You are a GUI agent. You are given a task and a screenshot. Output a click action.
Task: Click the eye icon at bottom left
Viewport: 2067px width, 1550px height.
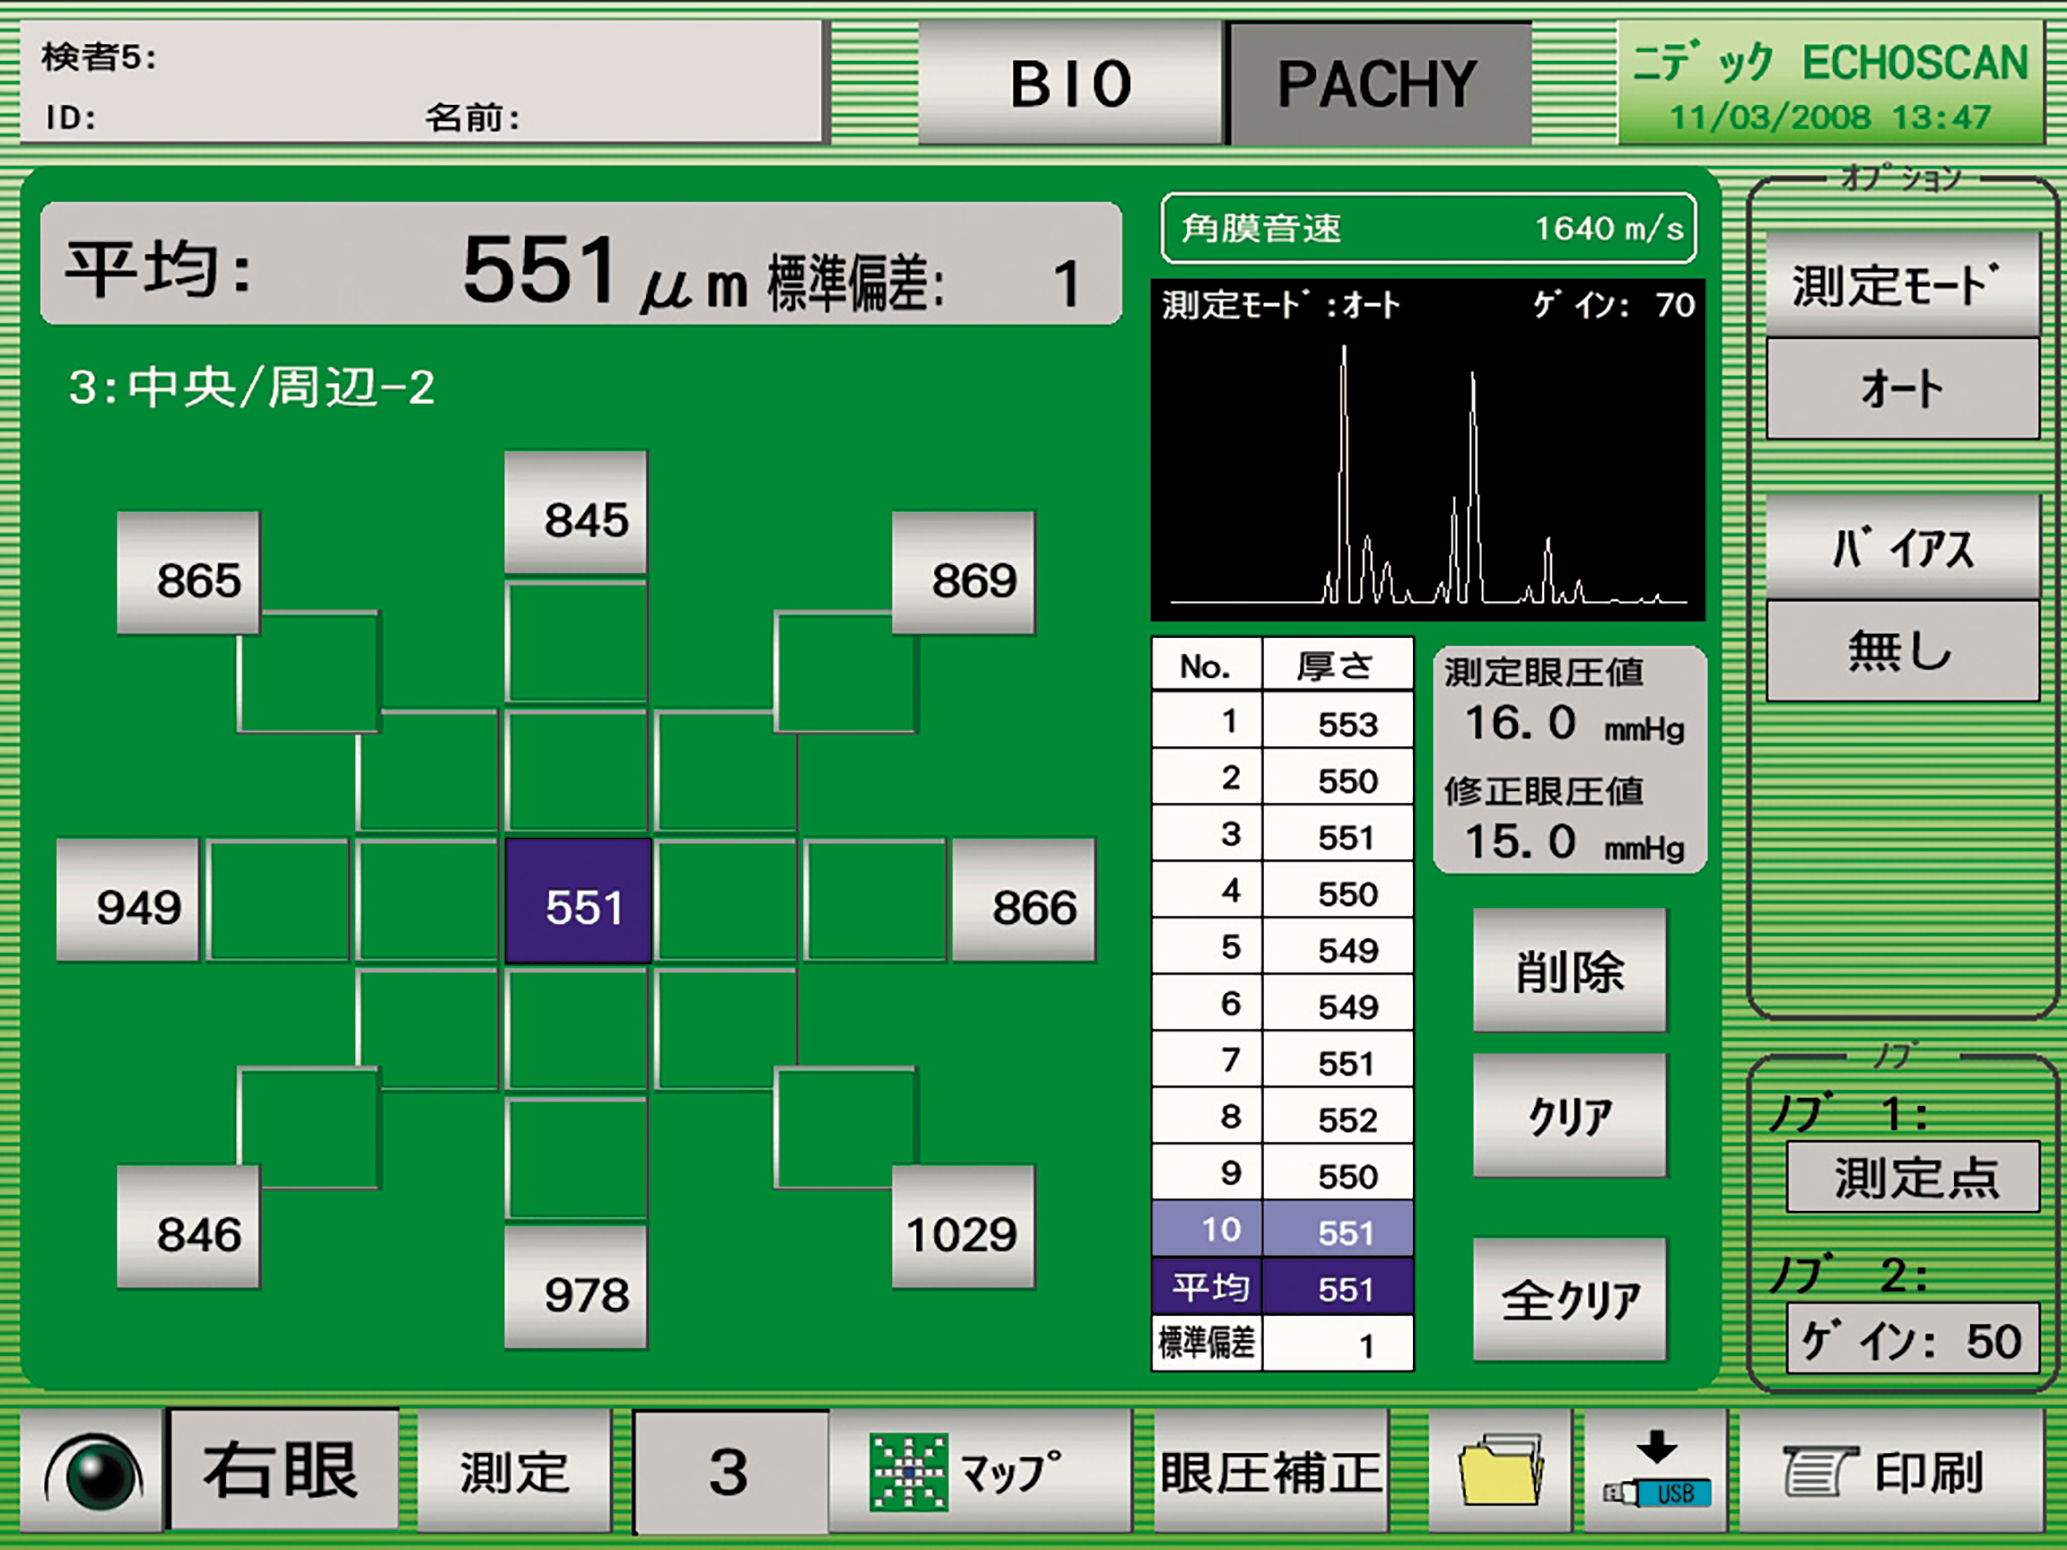tap(91, 1472)
